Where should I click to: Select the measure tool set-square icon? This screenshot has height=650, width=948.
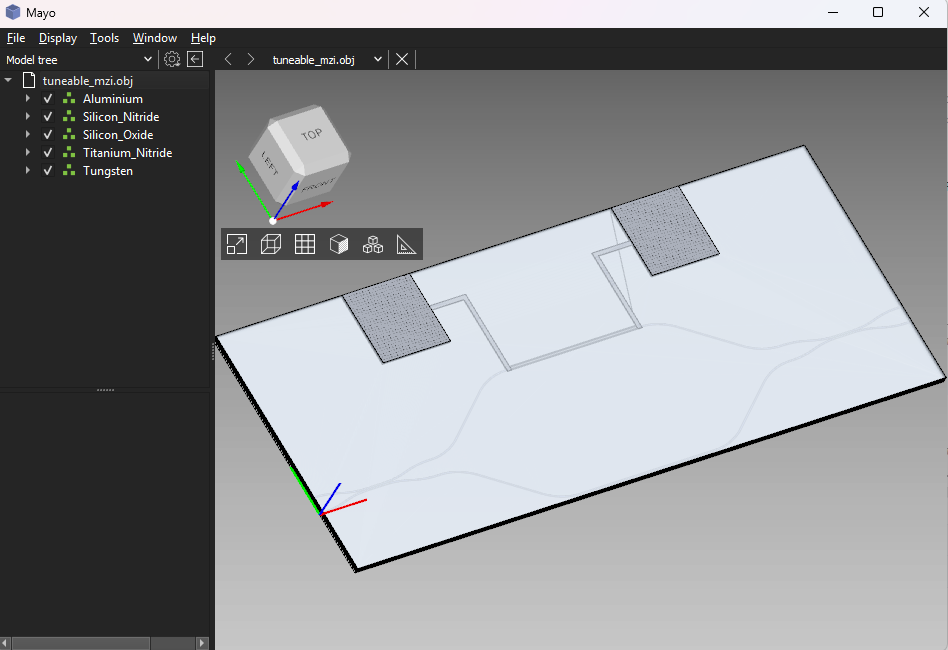406,244
